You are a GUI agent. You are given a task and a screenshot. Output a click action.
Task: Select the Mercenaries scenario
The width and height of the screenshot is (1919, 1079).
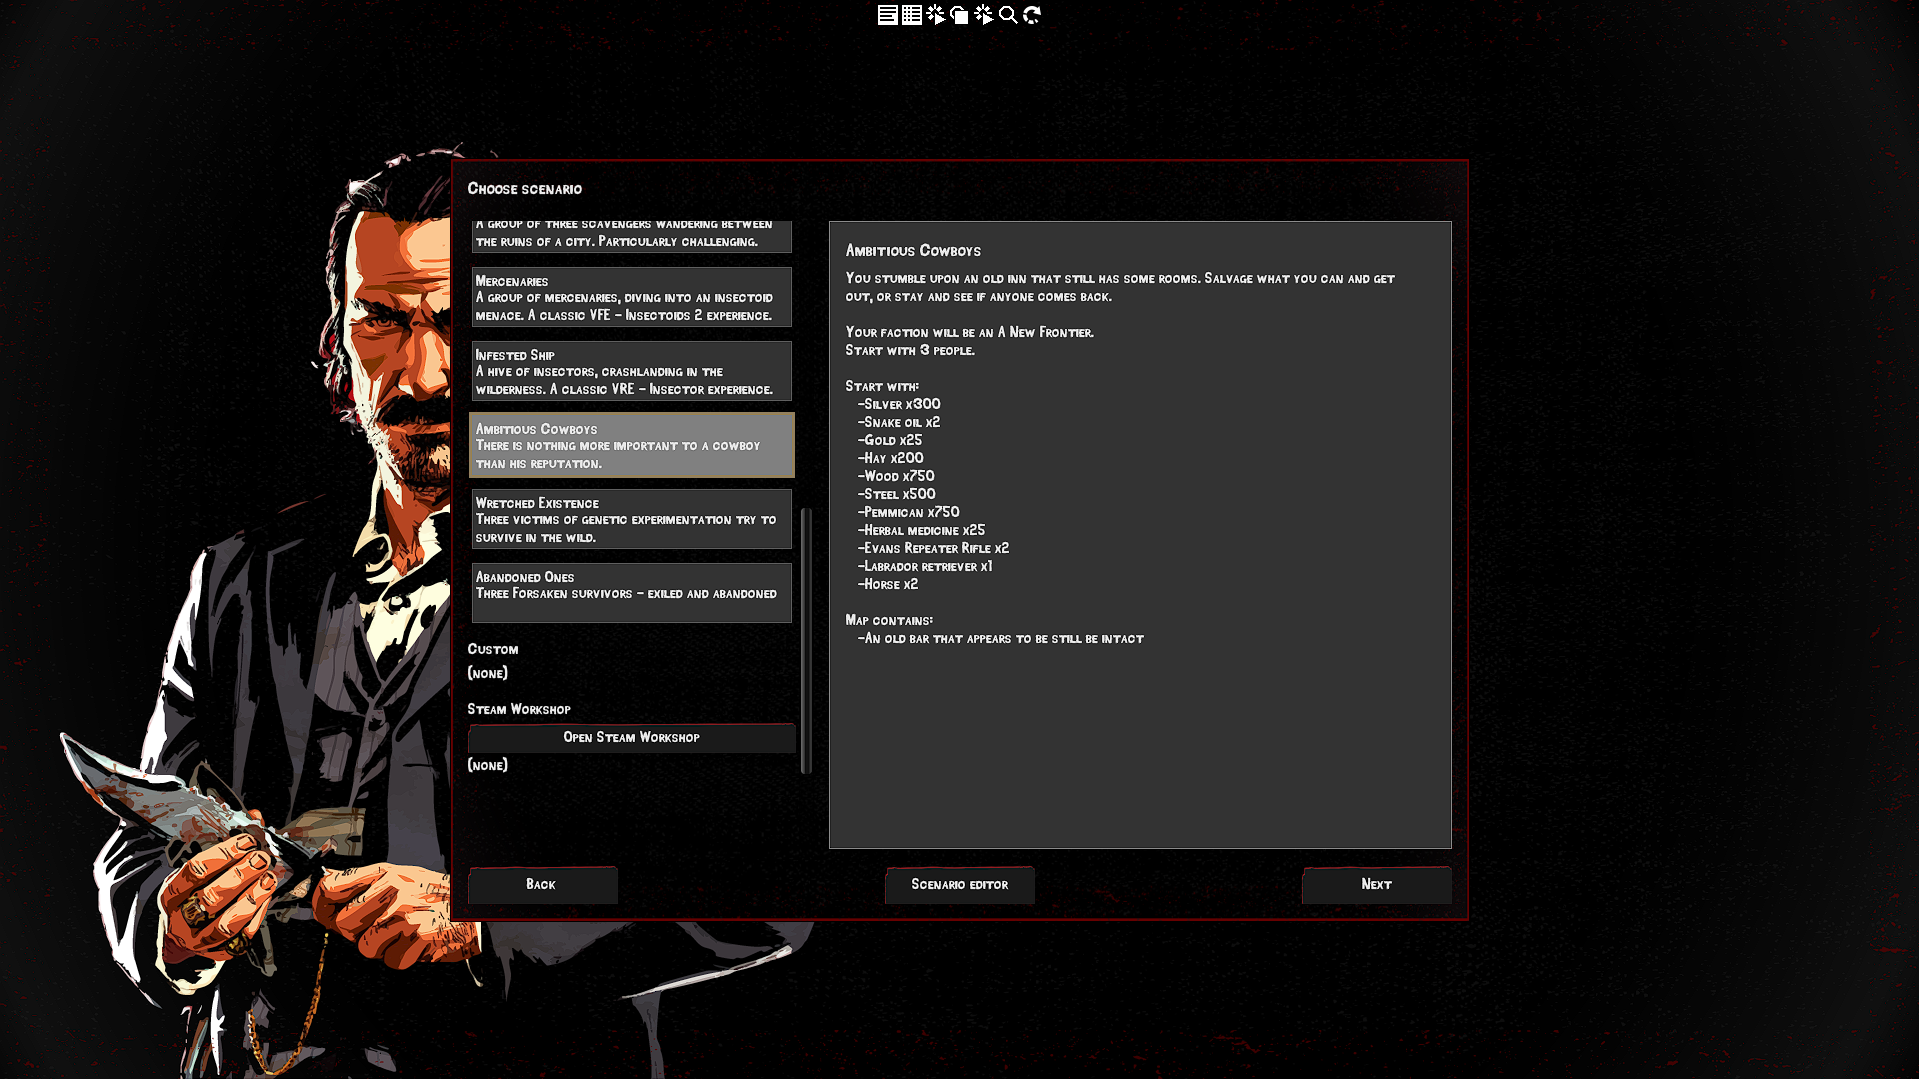(632, 297)
